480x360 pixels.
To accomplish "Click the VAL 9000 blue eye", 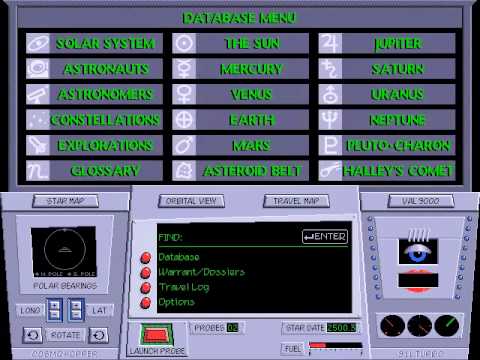I will (x=418, y=252).
